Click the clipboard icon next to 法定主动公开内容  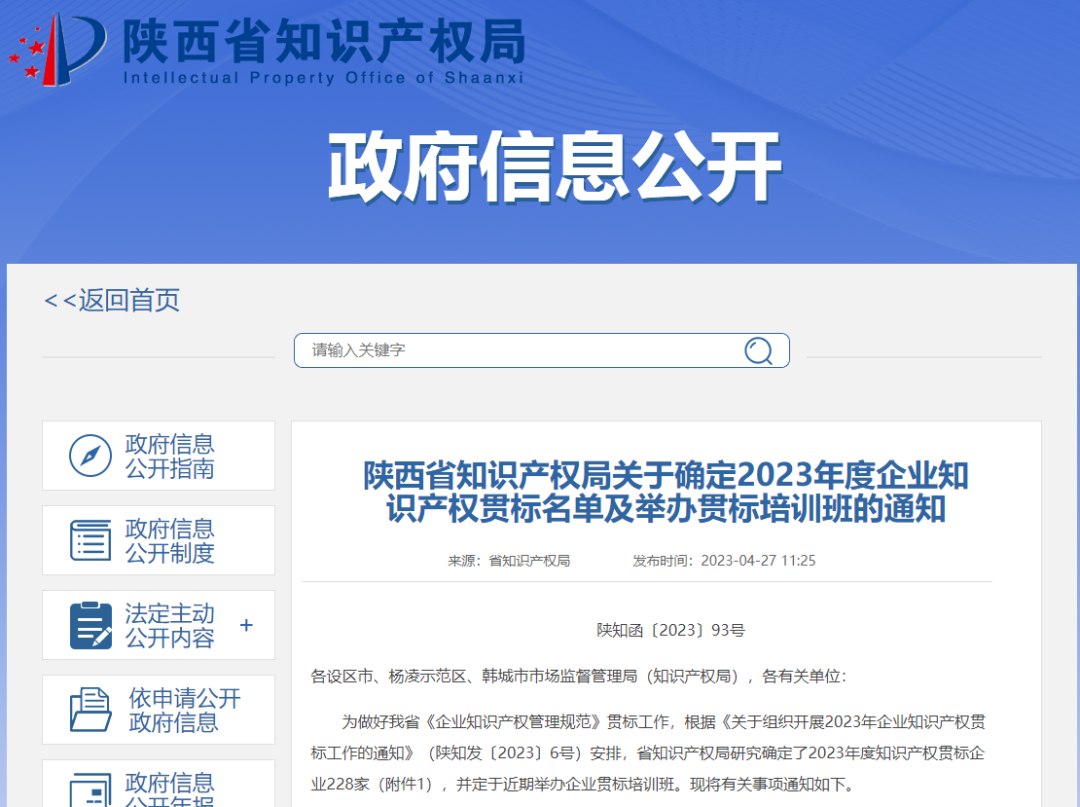click(x=90, y=624)
